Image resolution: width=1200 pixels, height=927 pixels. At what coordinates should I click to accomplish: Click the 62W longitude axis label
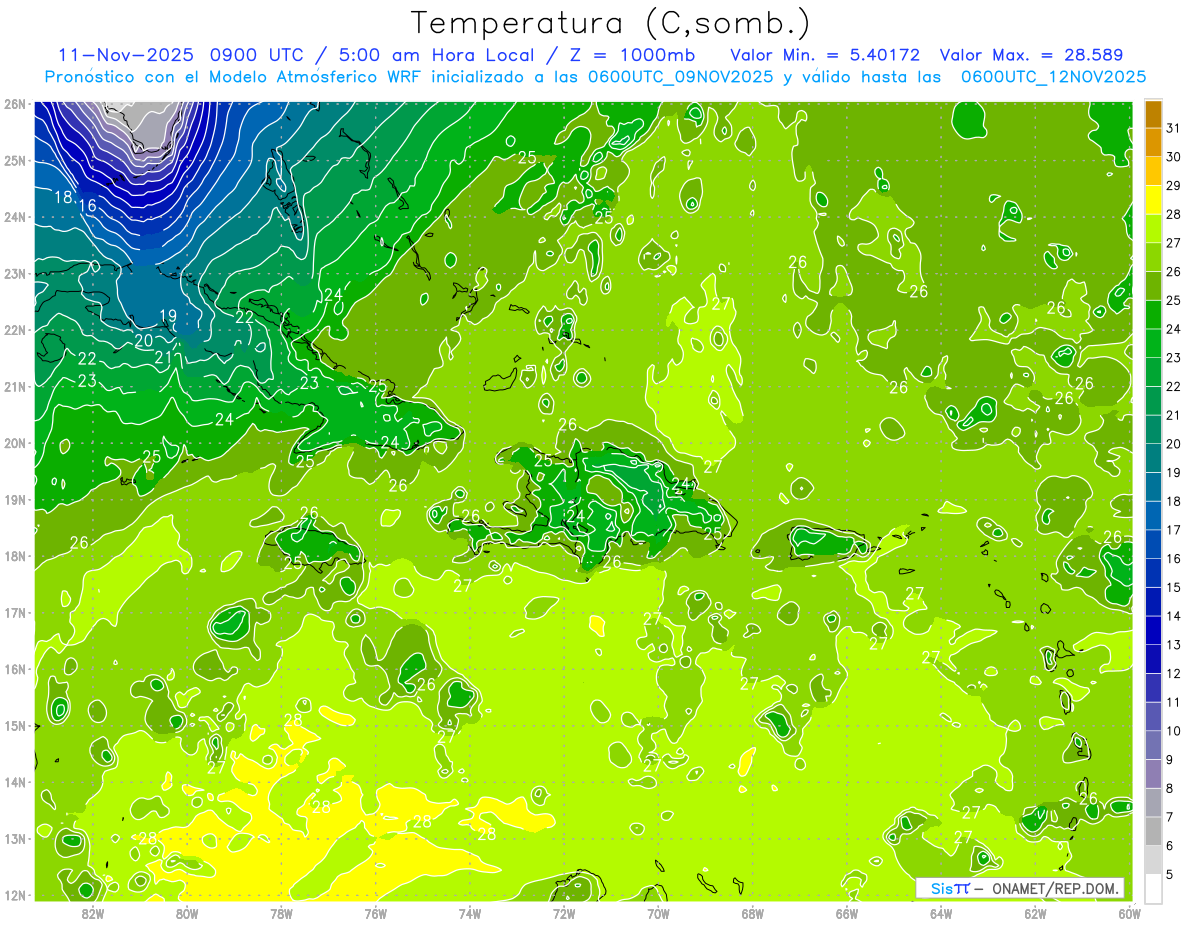(1035, 913)
